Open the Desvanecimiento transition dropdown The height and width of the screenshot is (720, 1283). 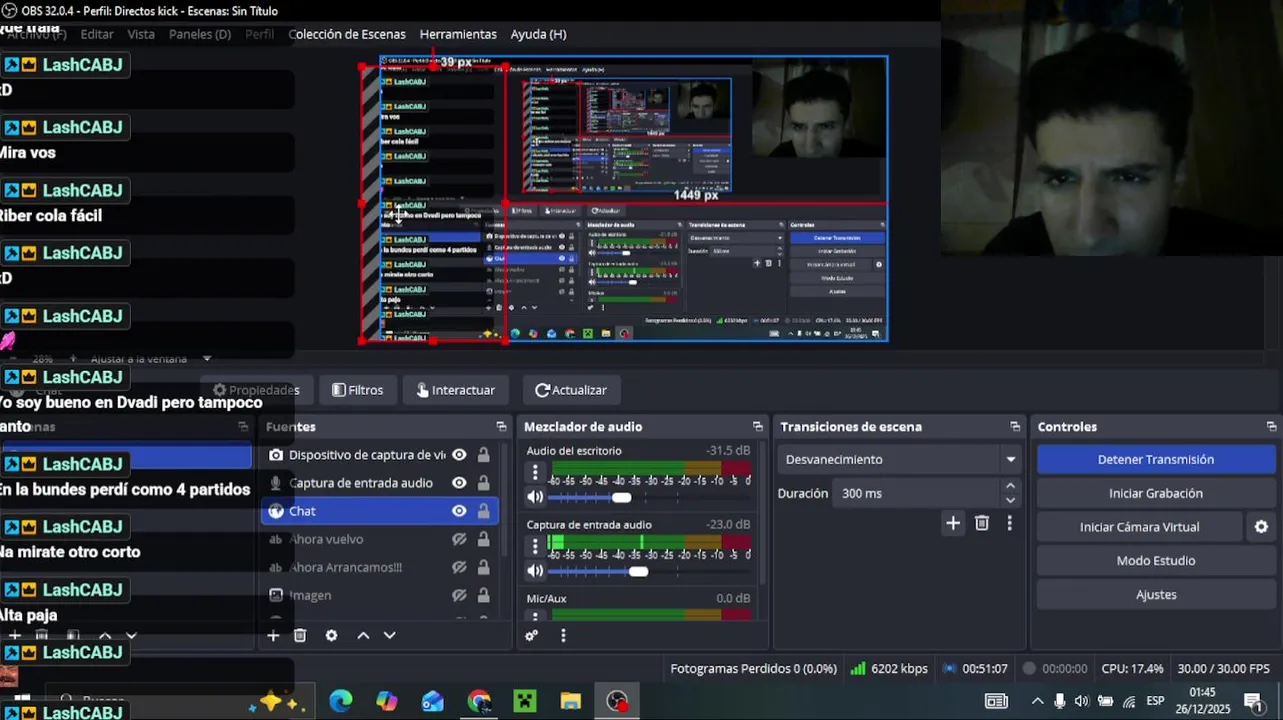pyautogui.click(x=899, y=460)
